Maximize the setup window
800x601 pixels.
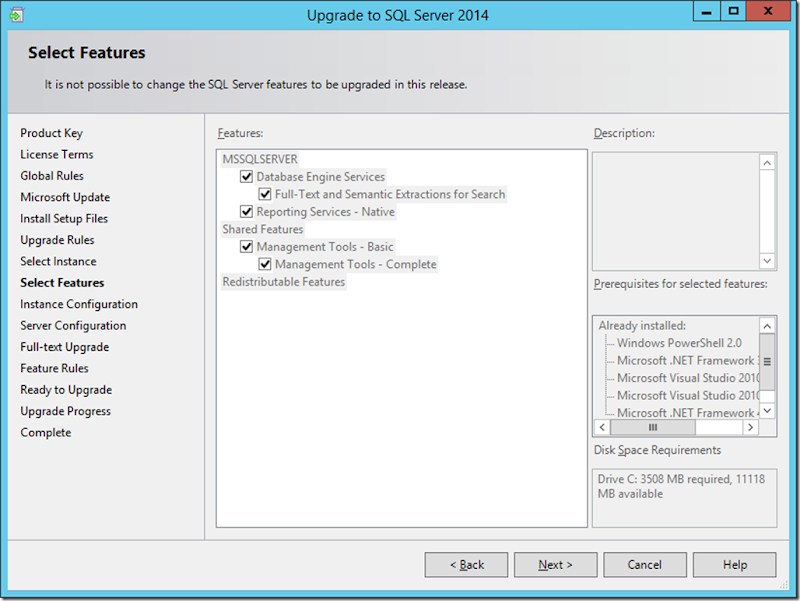733,11
